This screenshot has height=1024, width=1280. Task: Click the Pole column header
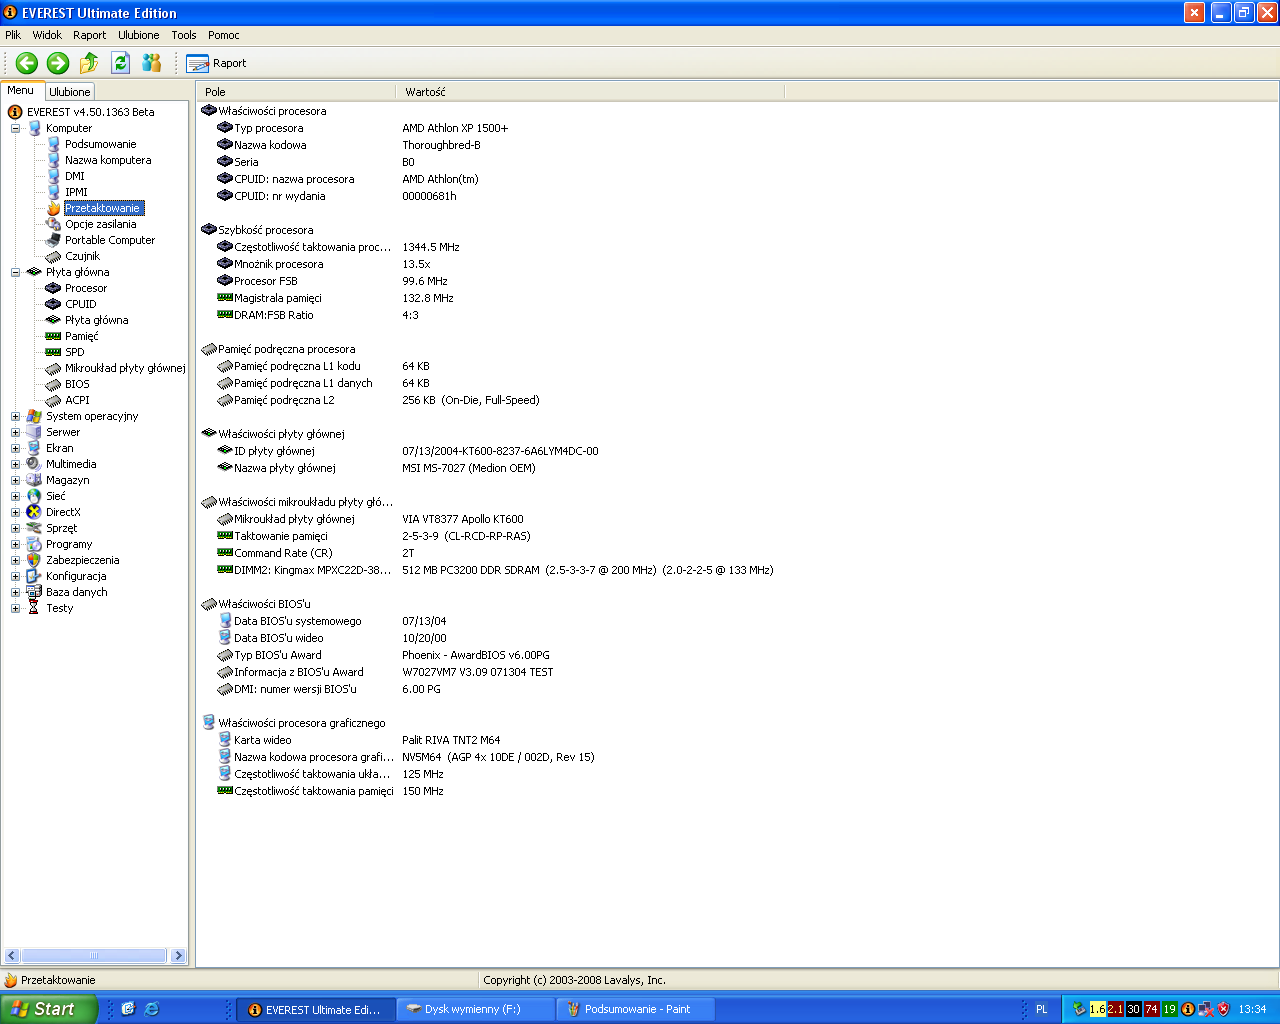coord(296,92)
